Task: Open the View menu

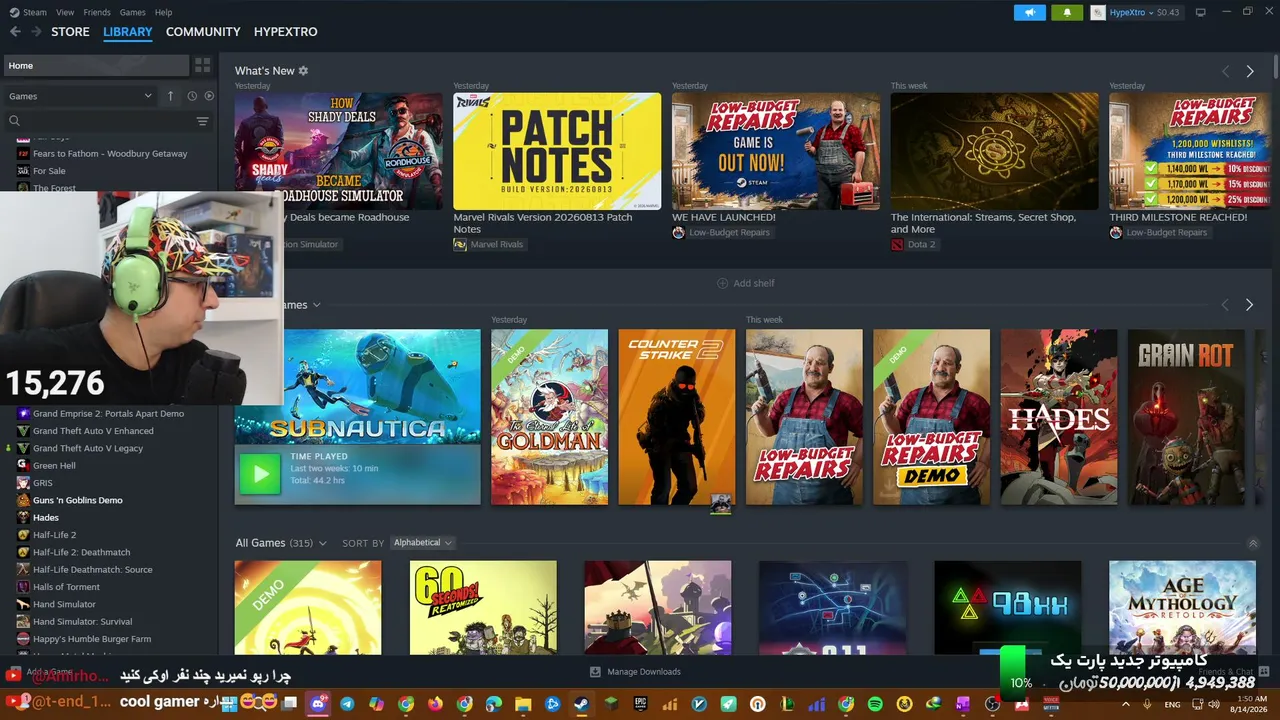Action: (x=65, y=12)
